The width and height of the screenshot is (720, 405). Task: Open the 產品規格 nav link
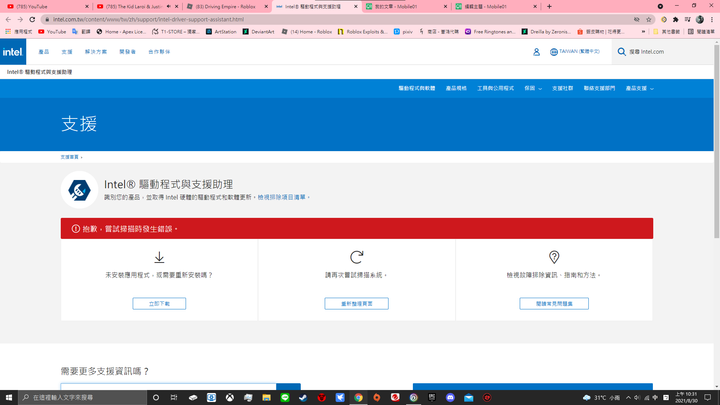pyautogui.click(x=456, y=88)
